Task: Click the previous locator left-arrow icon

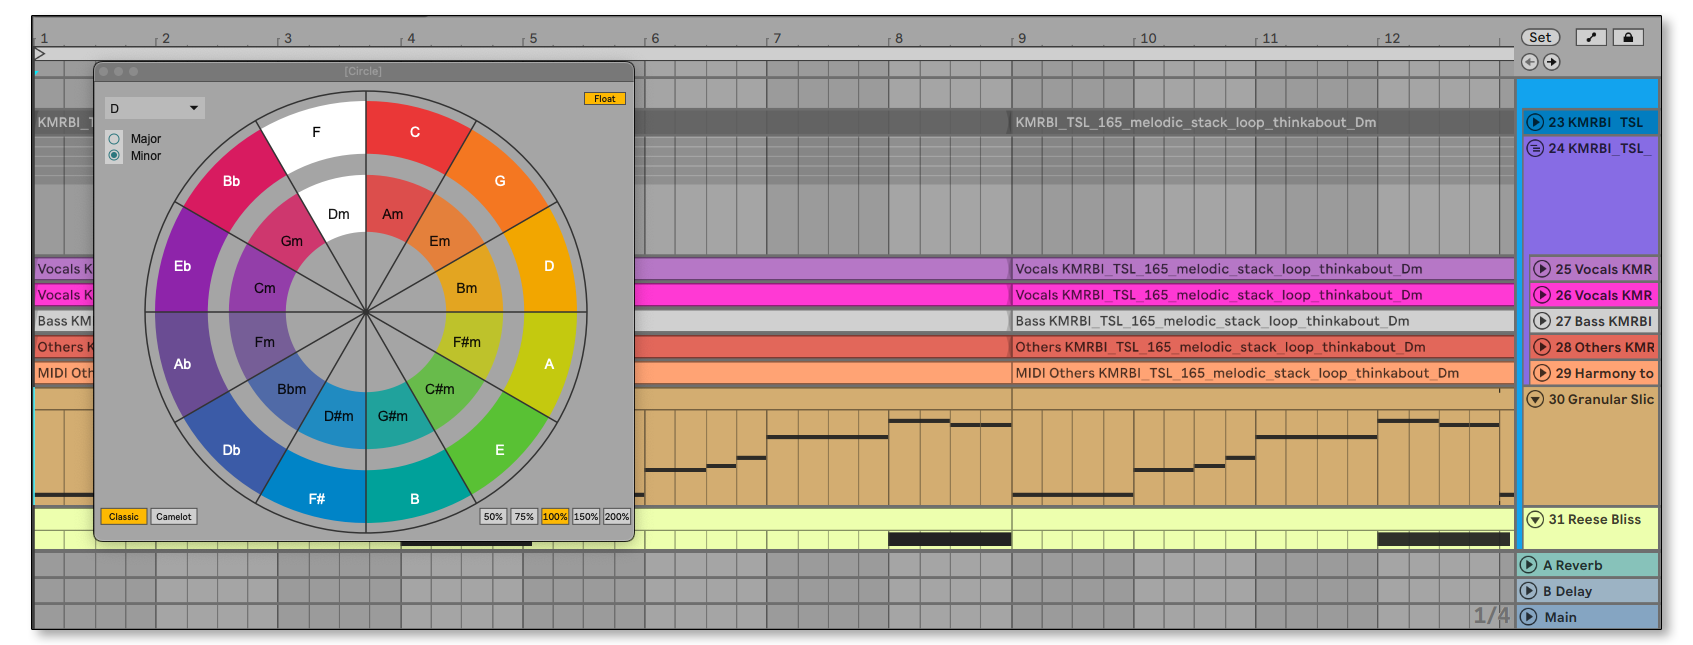Action: (x=1530, y=62)
